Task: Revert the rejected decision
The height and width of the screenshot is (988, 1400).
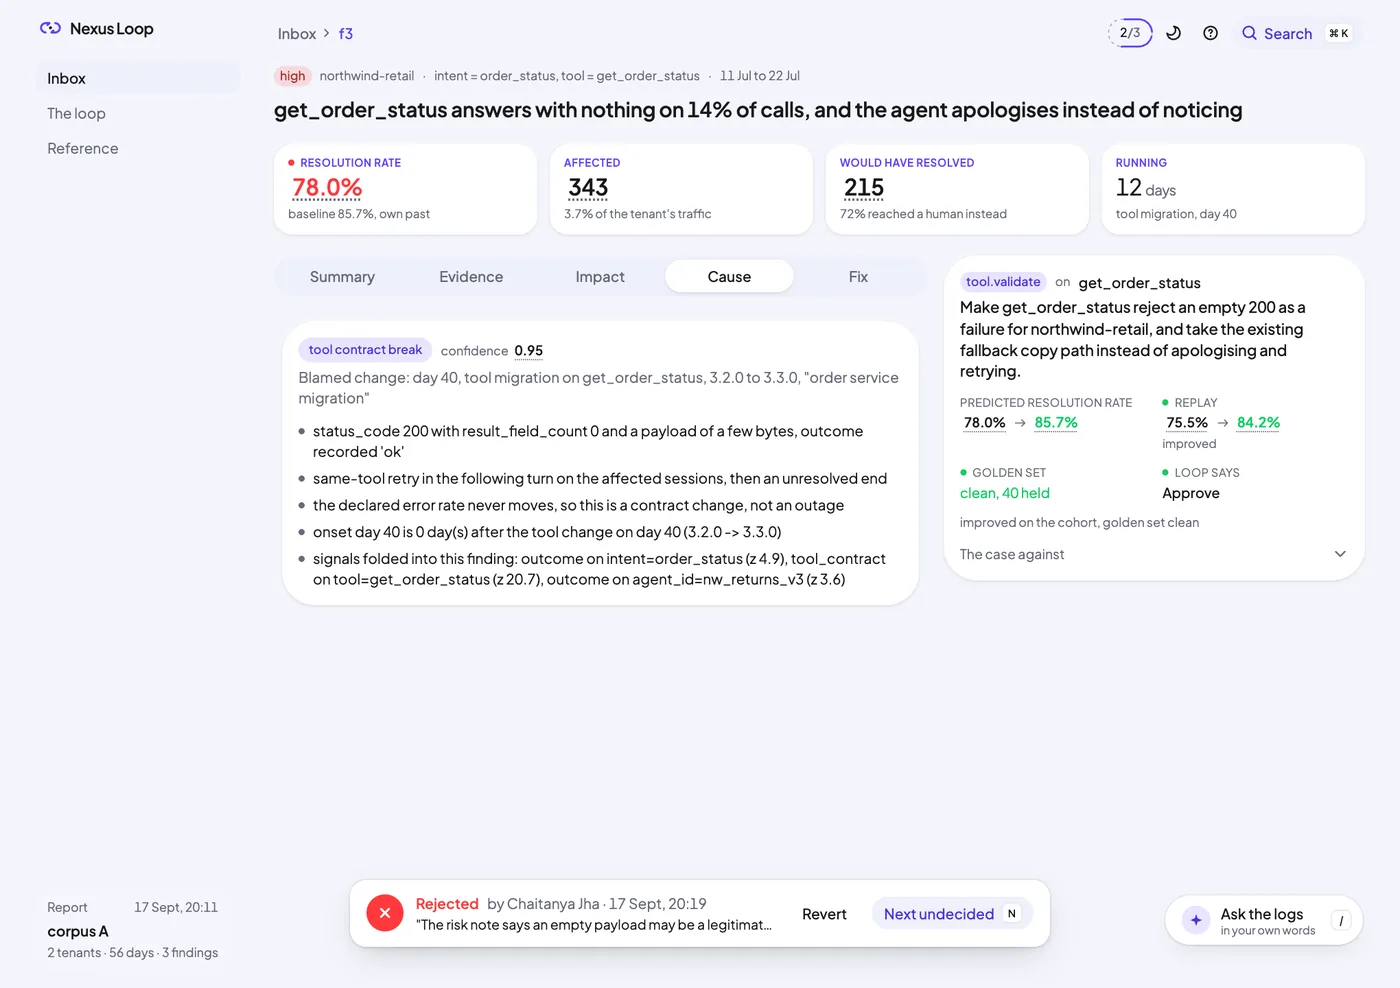Action: 824,914
